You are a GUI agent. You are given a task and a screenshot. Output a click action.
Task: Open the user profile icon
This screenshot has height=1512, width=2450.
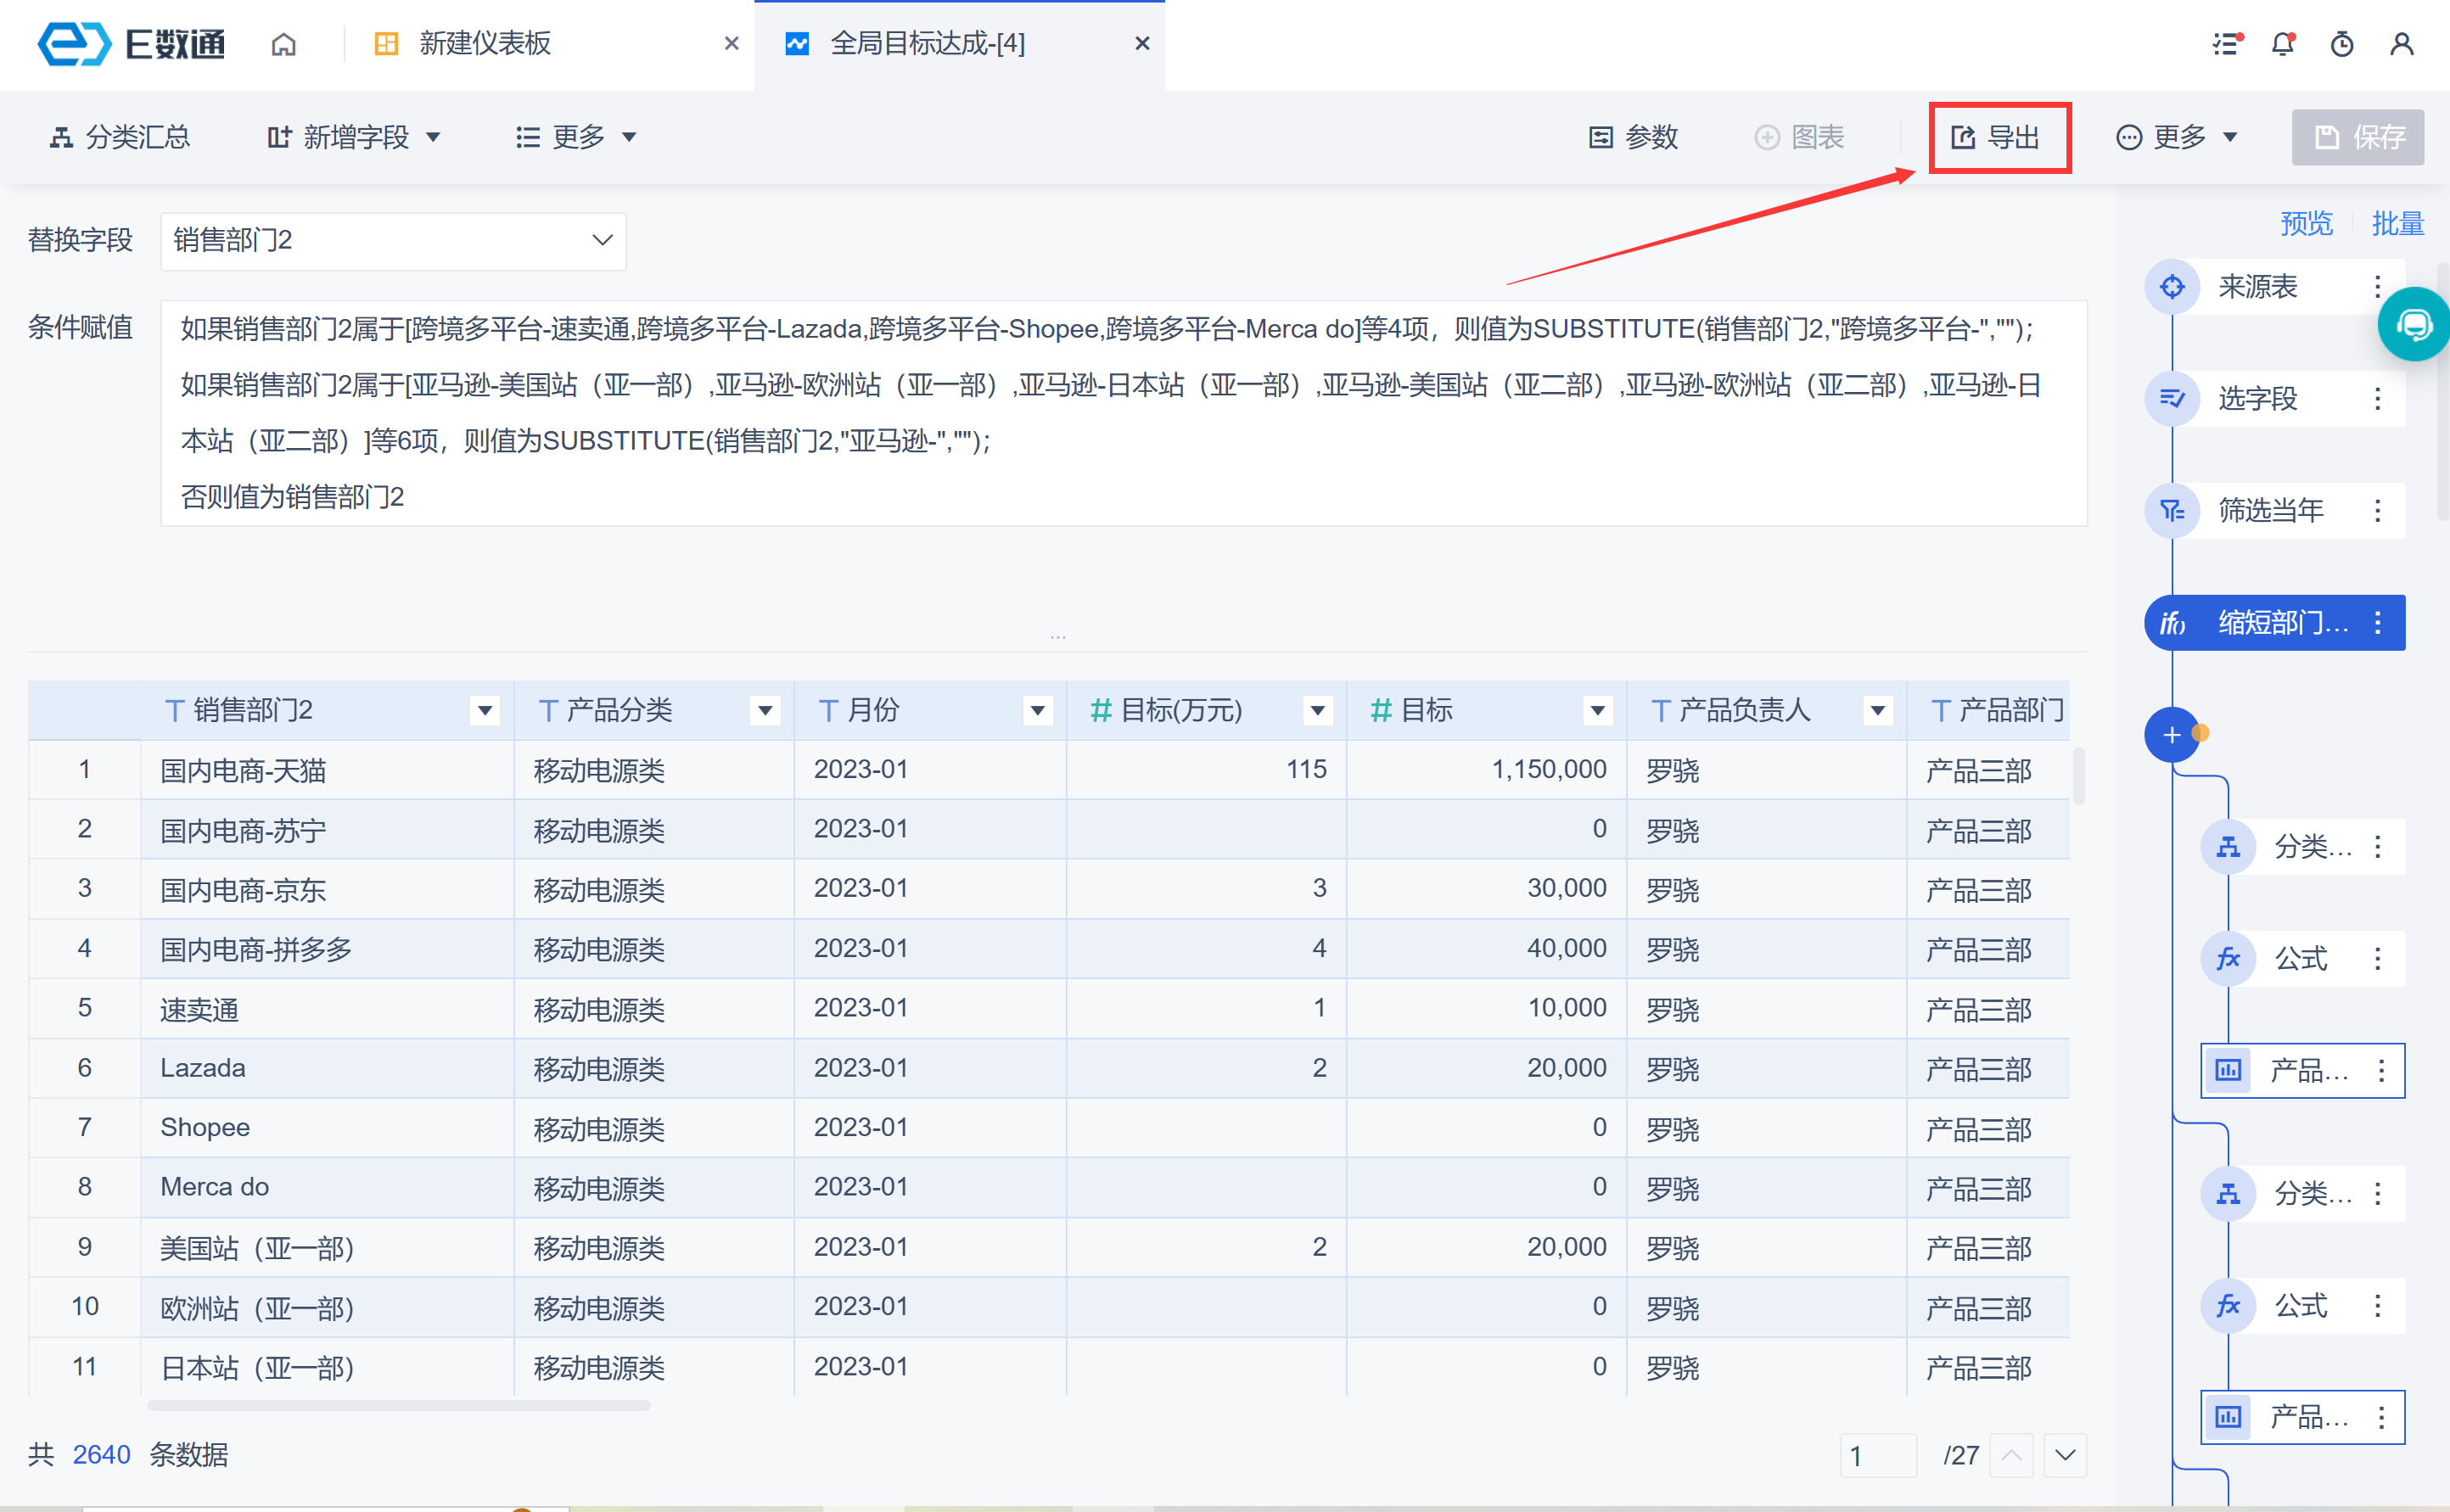(x=2401, y=44)
